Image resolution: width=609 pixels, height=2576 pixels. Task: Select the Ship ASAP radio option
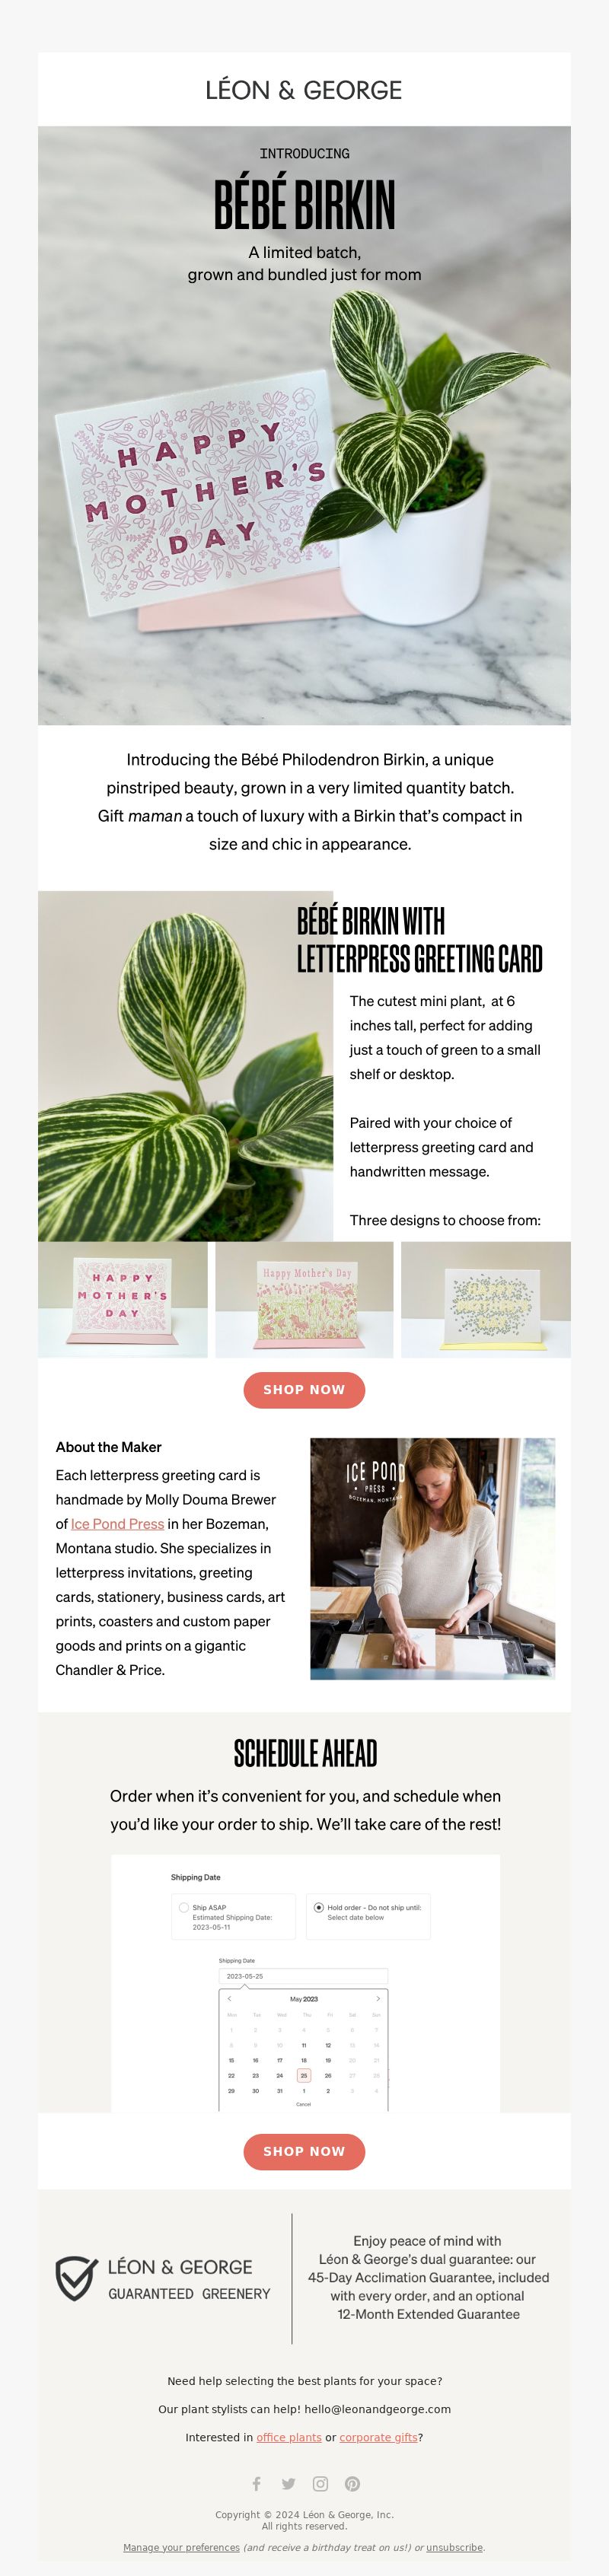click(x=184, y=1907)
